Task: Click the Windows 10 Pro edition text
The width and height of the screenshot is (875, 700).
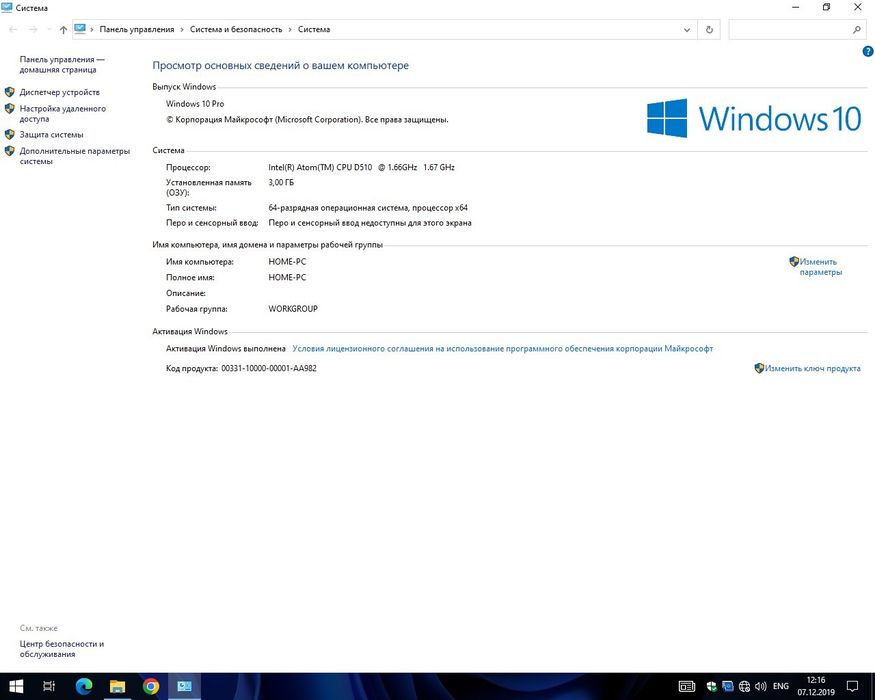Action: click(x=195, y=104)
